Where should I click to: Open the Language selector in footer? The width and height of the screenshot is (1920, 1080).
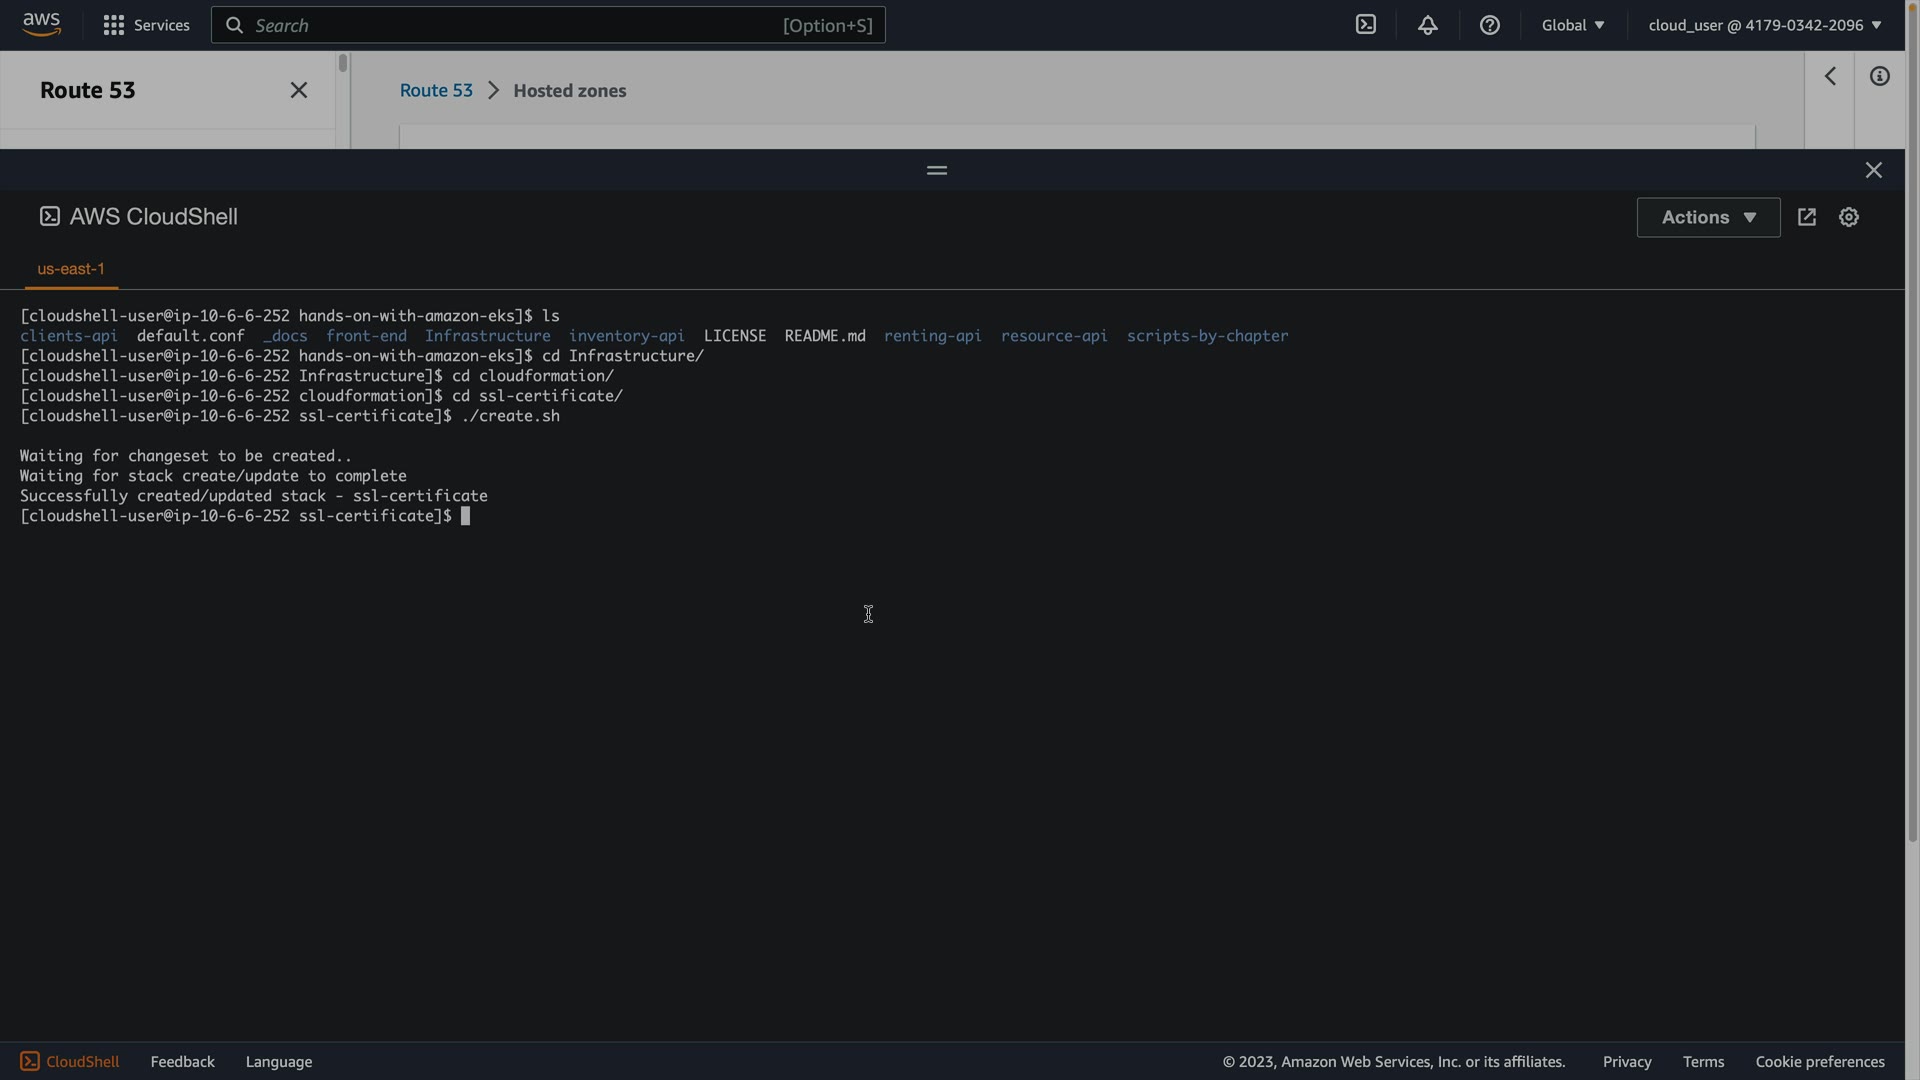pos(279,1062)
